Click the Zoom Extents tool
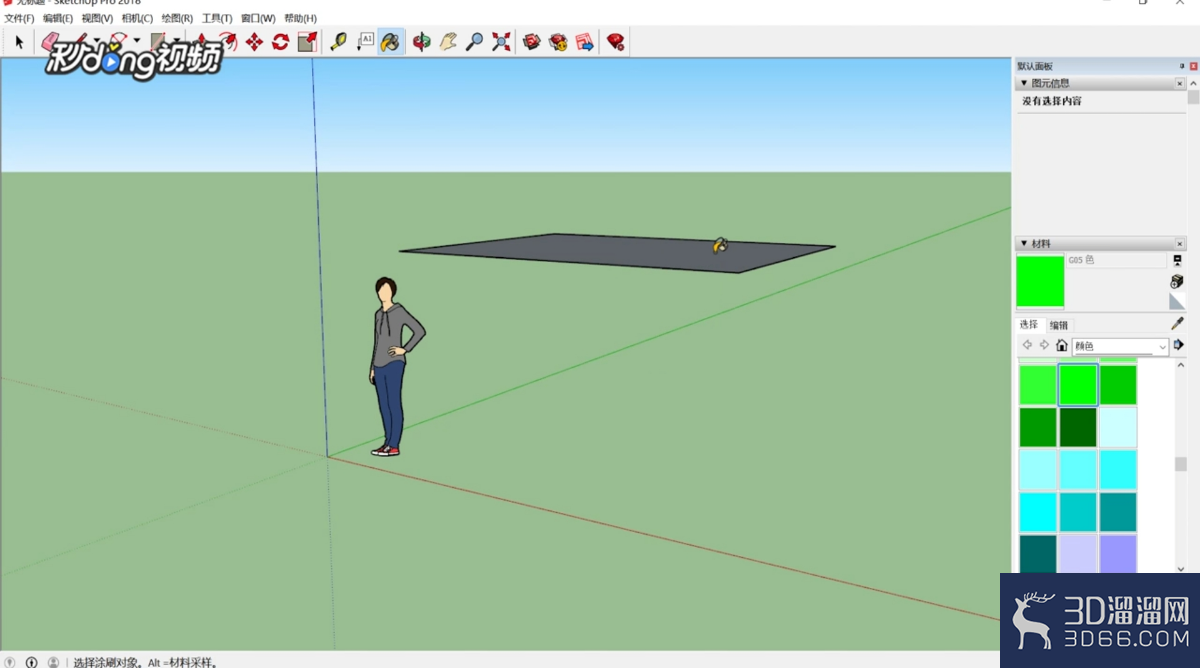 click(x=501, y=41)
